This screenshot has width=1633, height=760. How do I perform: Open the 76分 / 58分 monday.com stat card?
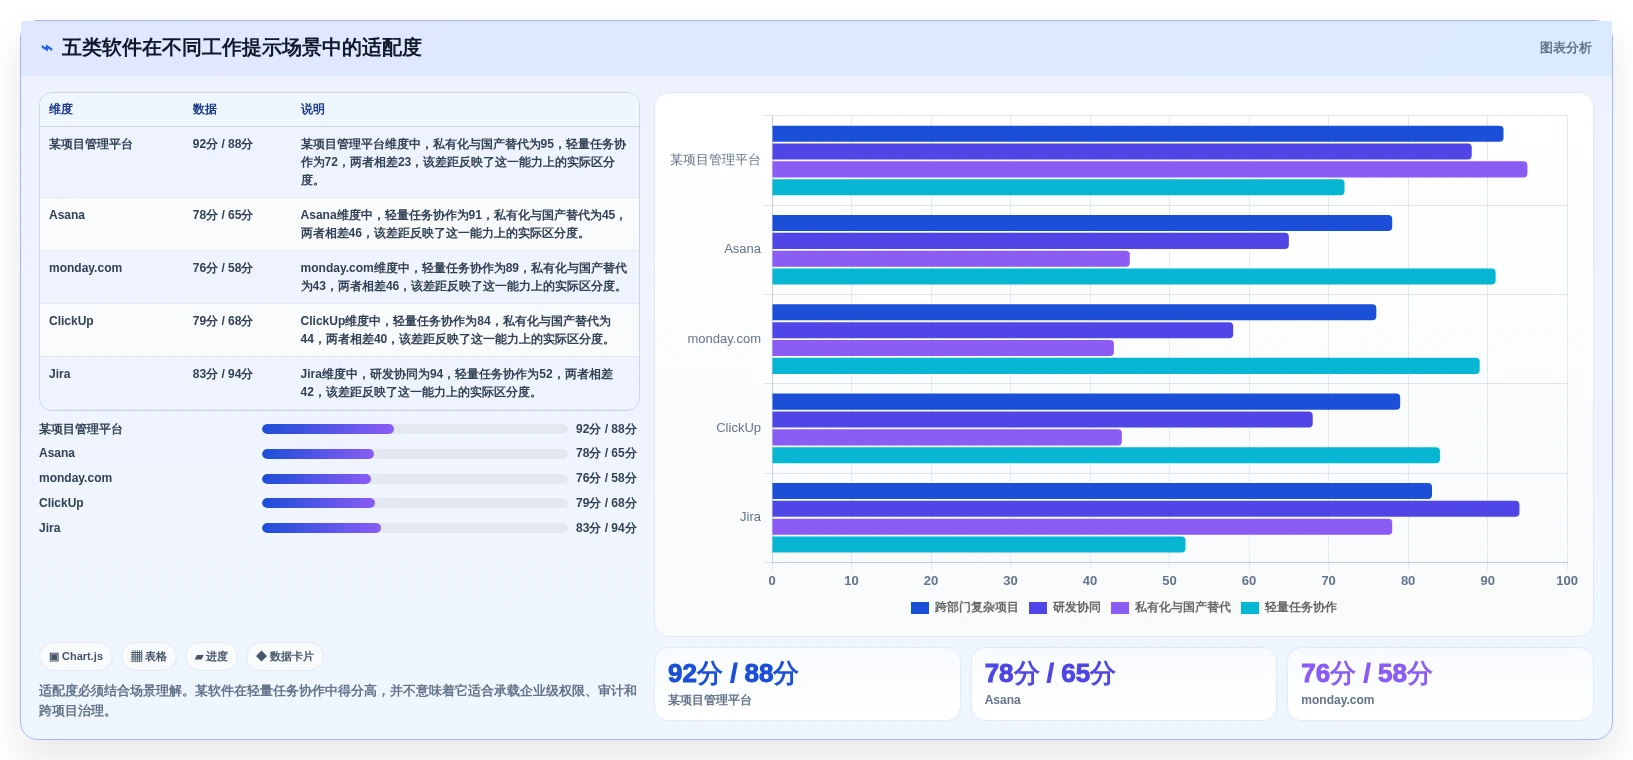point(1440,684)
